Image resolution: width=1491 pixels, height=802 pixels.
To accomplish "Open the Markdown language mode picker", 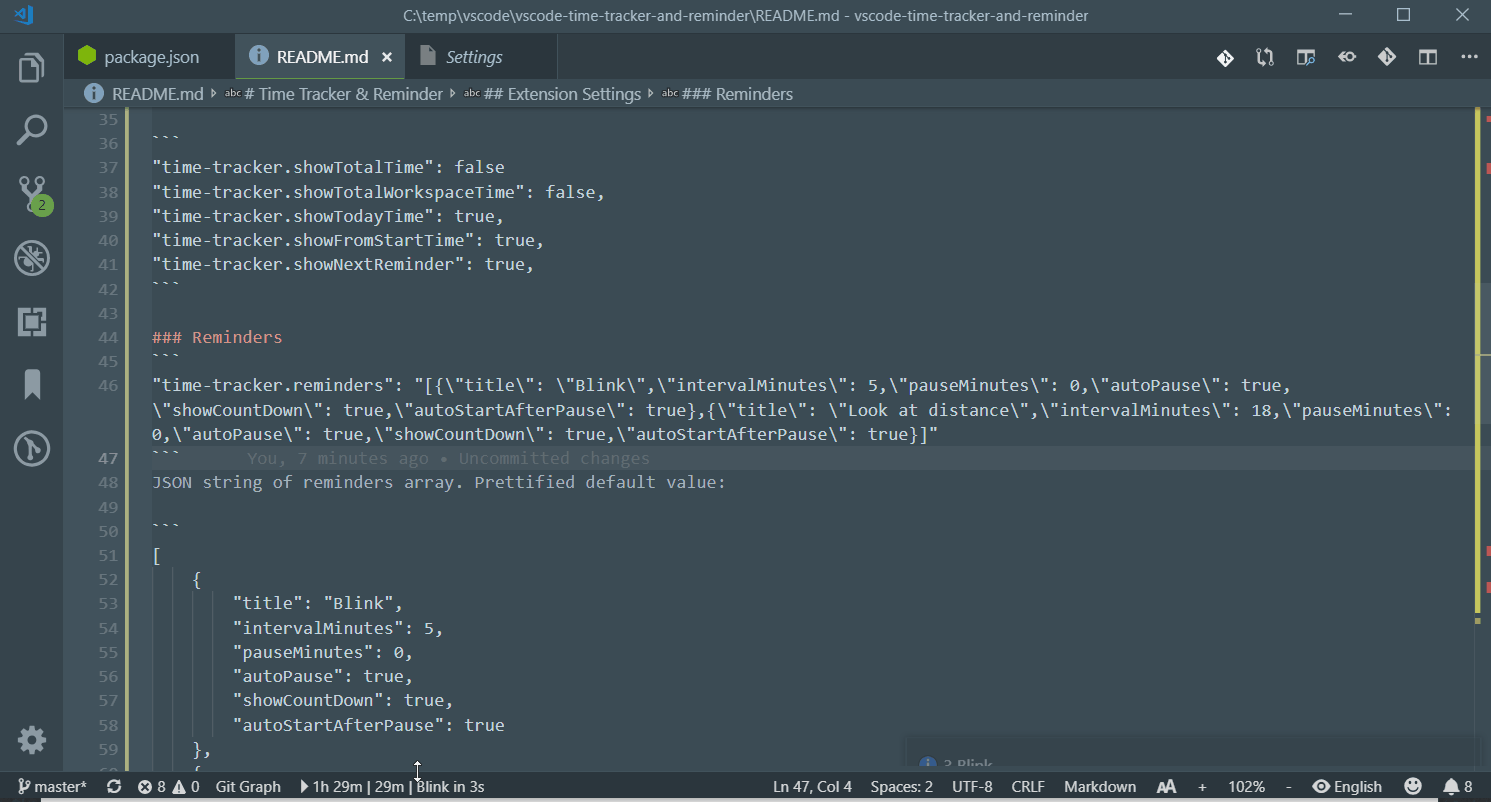I will click(x=1100, y=786).
